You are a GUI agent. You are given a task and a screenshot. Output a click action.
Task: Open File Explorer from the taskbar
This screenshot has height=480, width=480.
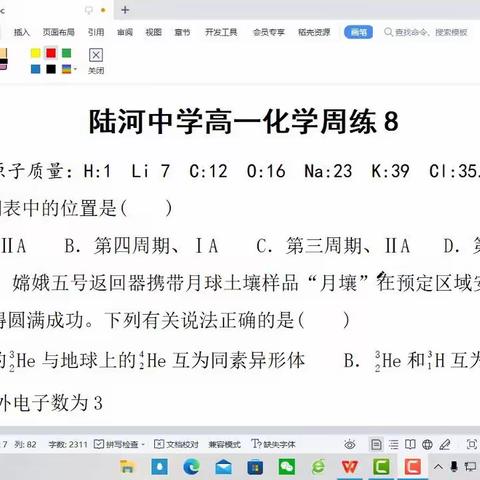click(x=127, y=467)
